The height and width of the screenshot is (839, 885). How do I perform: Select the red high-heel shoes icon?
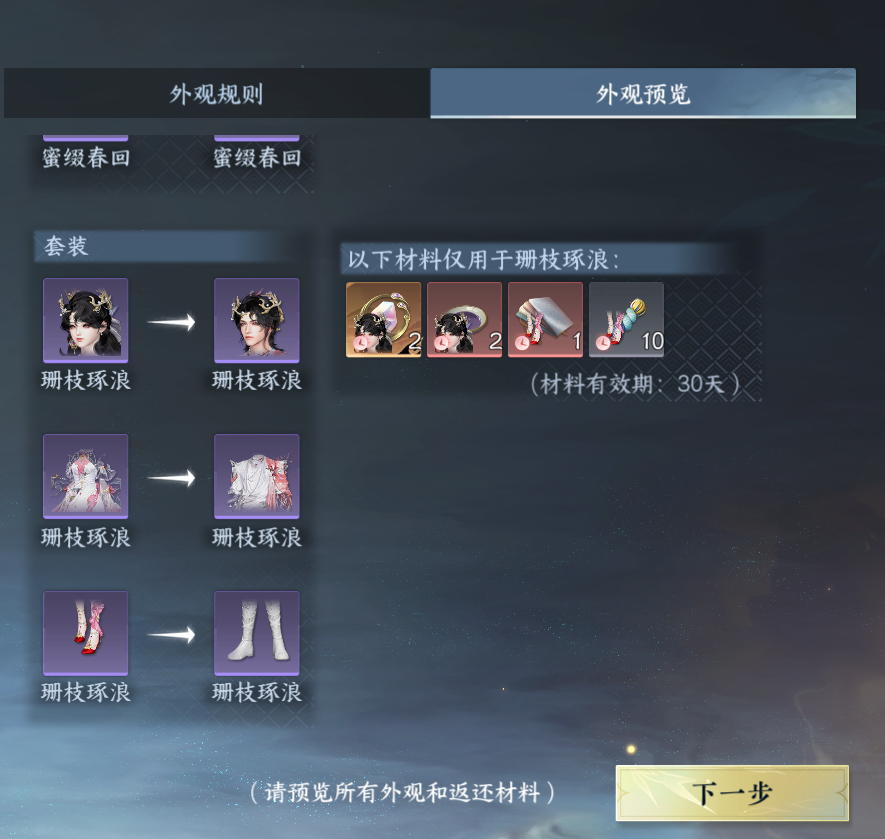coord(86,633)
